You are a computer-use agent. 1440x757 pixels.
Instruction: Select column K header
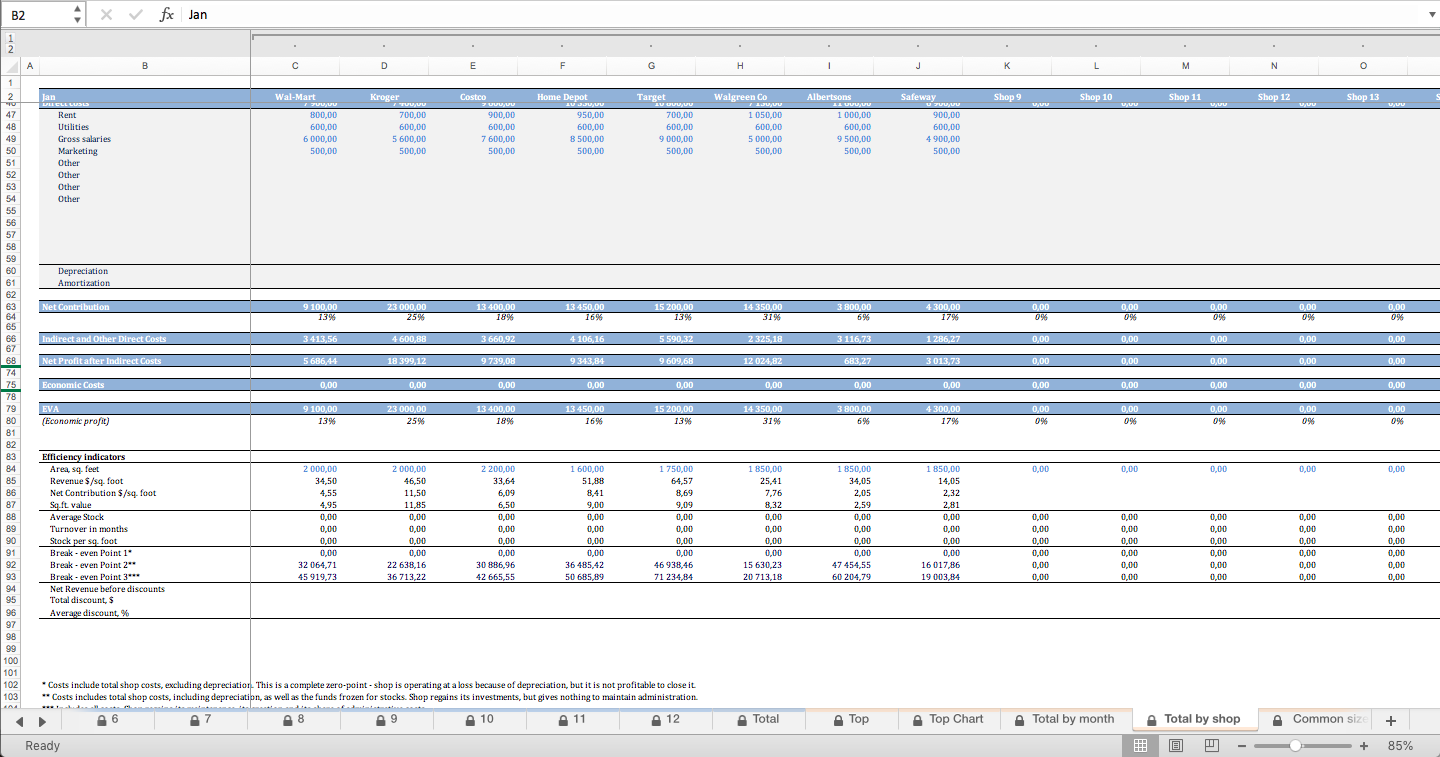point(1007,66)
